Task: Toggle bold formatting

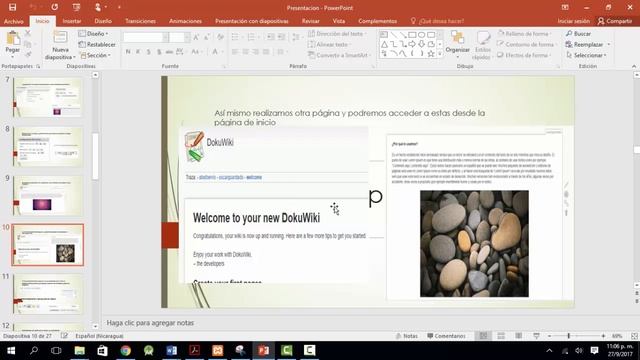Action: 128,52
